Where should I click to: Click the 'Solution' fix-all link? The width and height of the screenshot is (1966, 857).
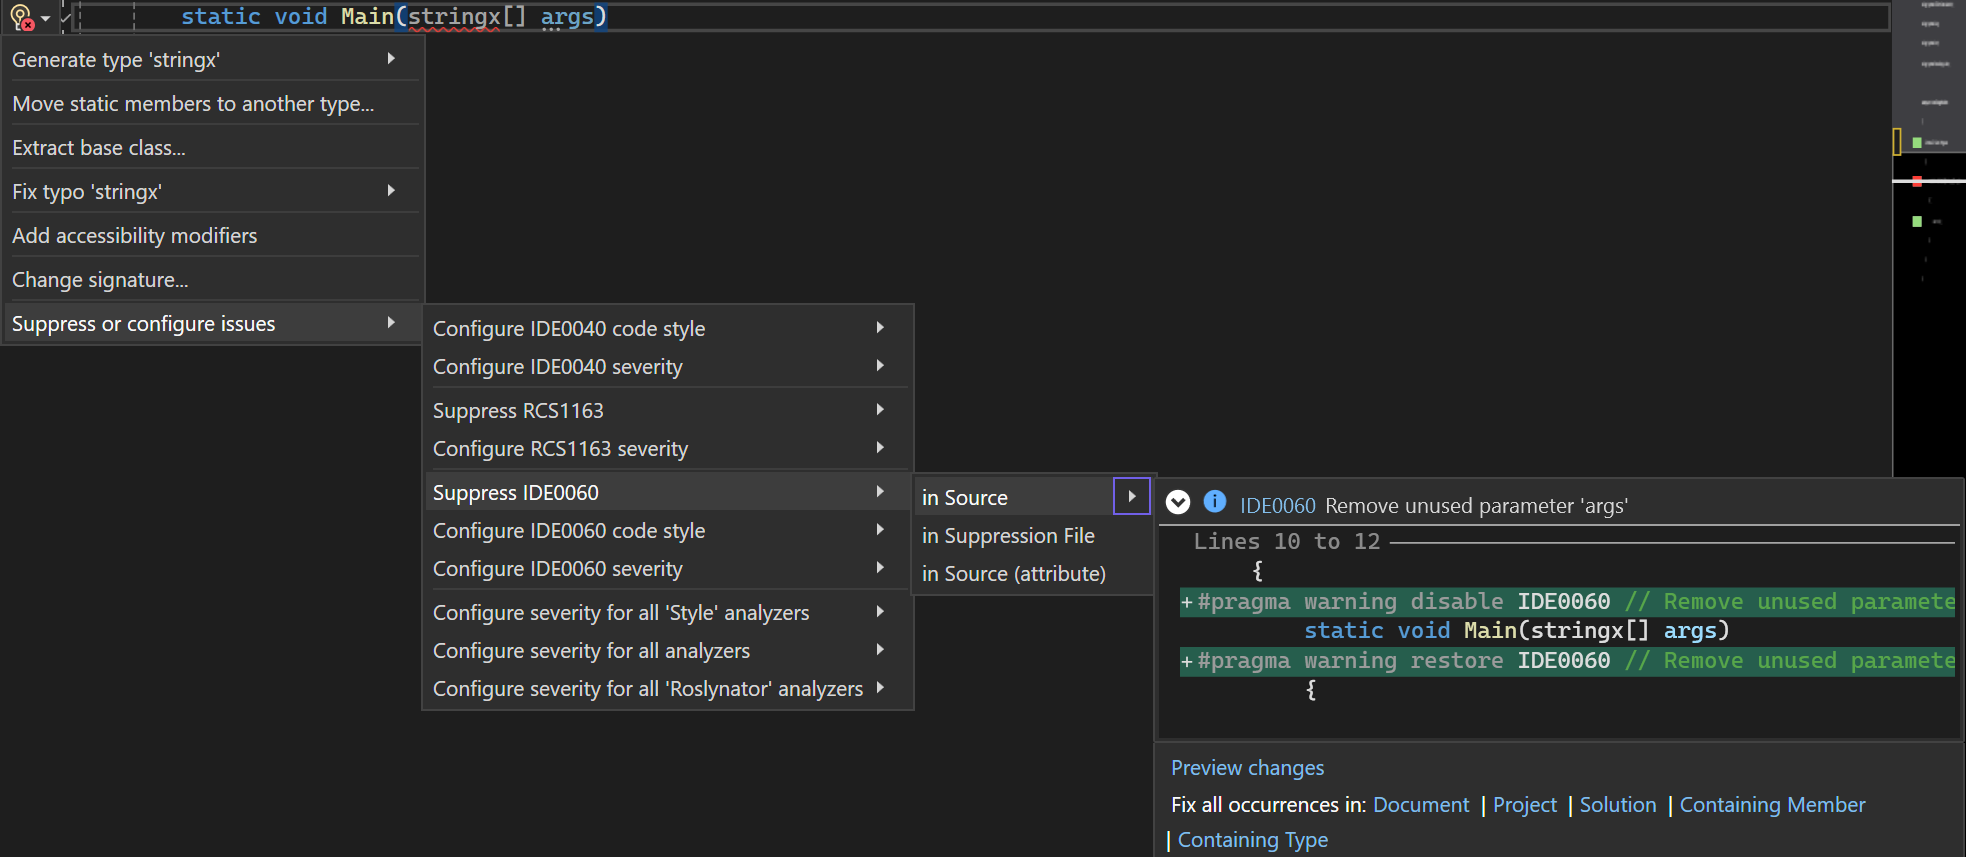(1617, 805)
